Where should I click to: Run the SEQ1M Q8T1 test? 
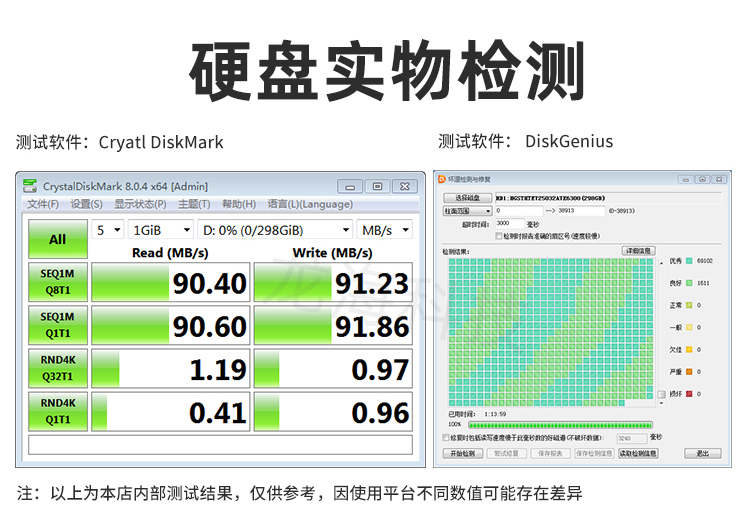click(58, 282)
